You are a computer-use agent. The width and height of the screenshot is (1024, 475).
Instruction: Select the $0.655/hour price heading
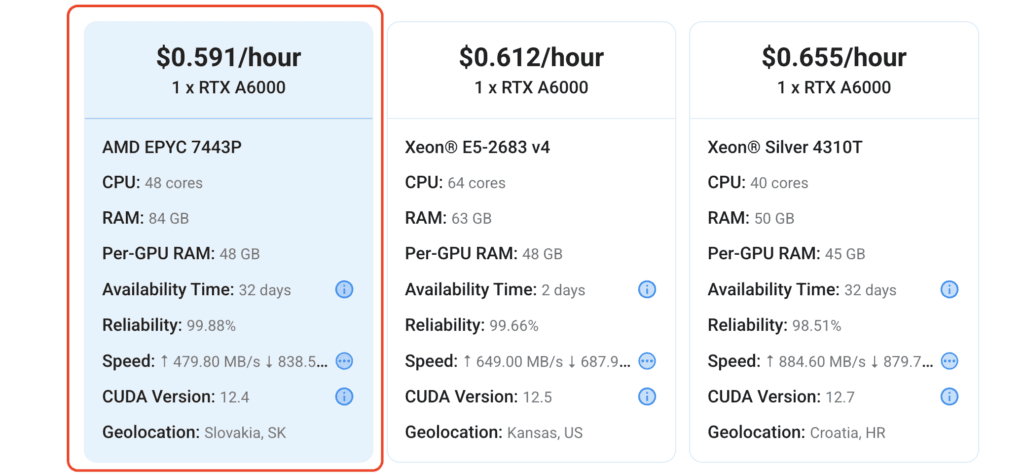click(834, 57)
